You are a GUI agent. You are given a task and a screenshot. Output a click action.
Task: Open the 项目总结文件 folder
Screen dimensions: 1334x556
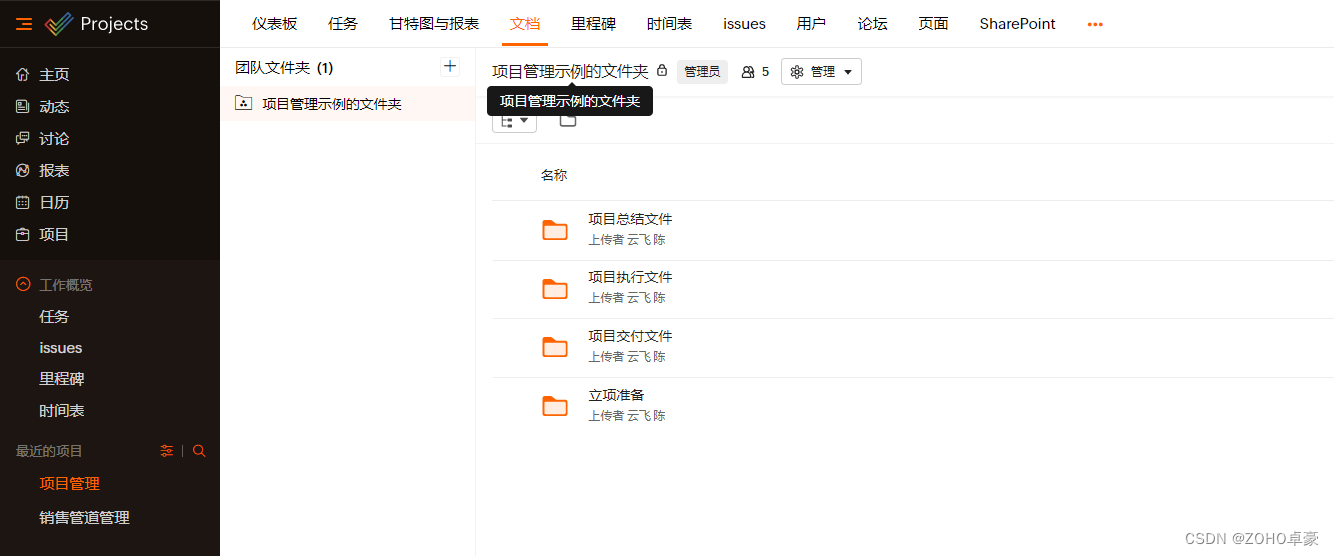[x=630, y=219]
